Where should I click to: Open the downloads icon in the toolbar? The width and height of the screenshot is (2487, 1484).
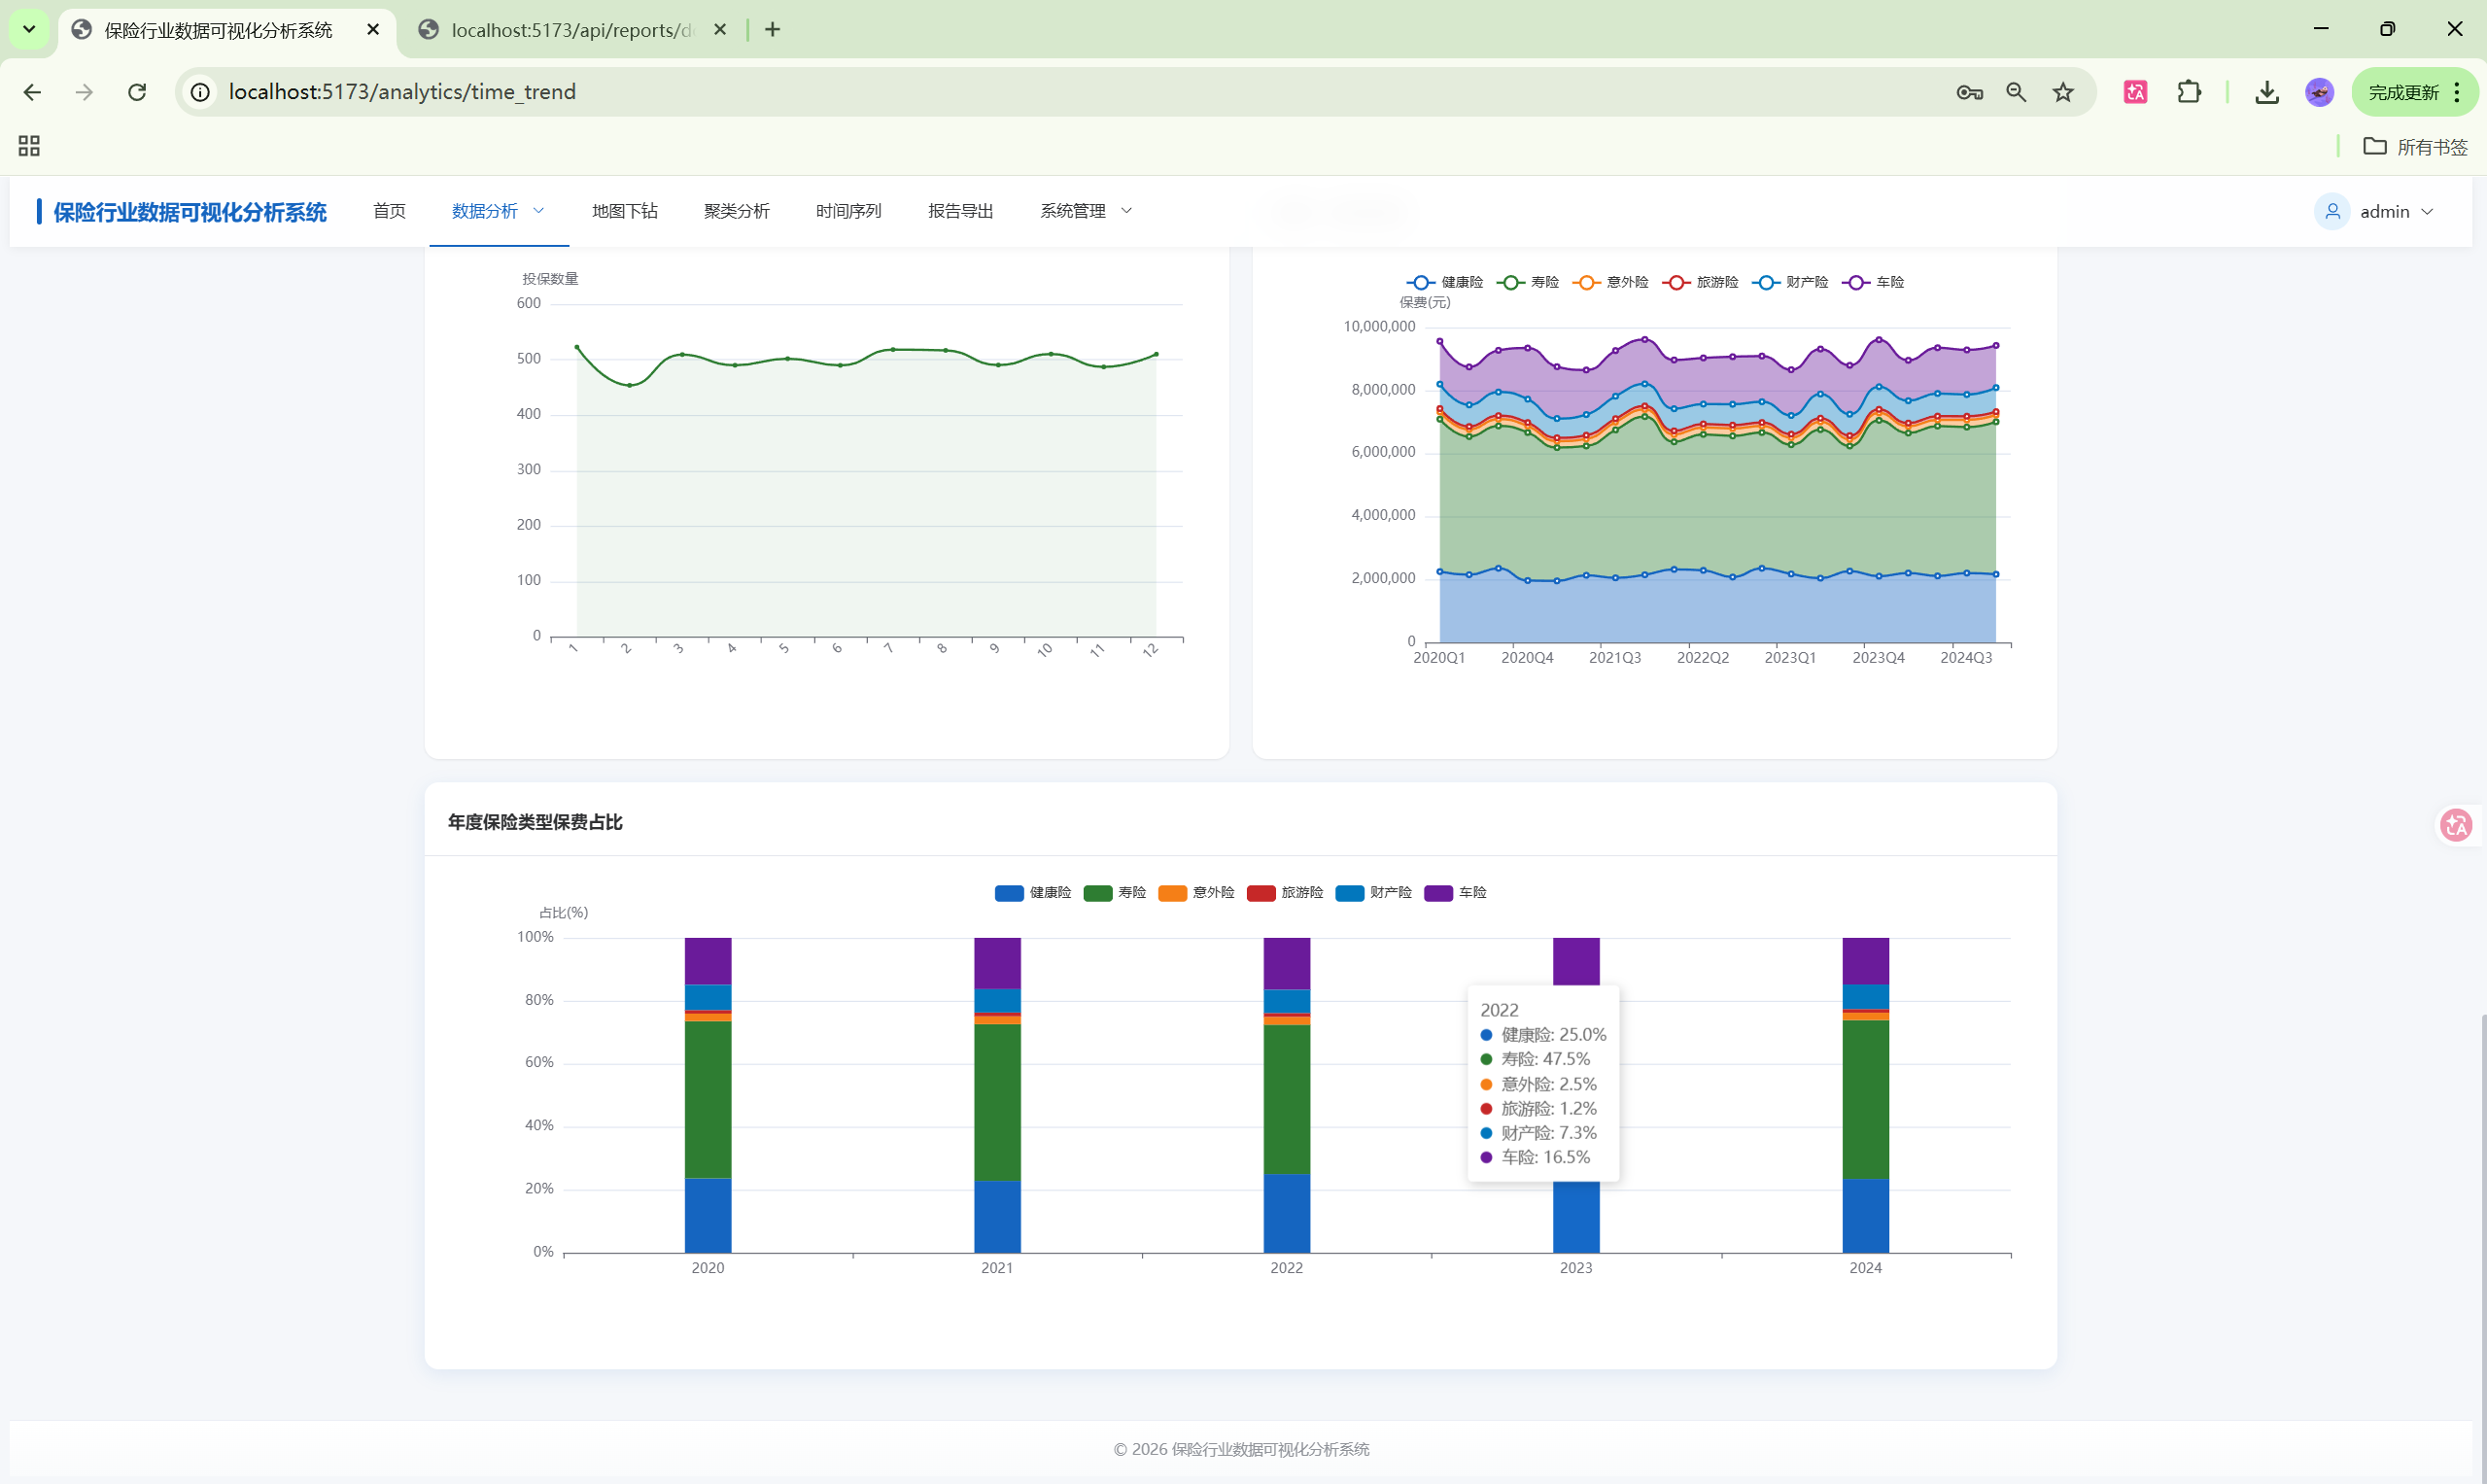point(2267,92)
